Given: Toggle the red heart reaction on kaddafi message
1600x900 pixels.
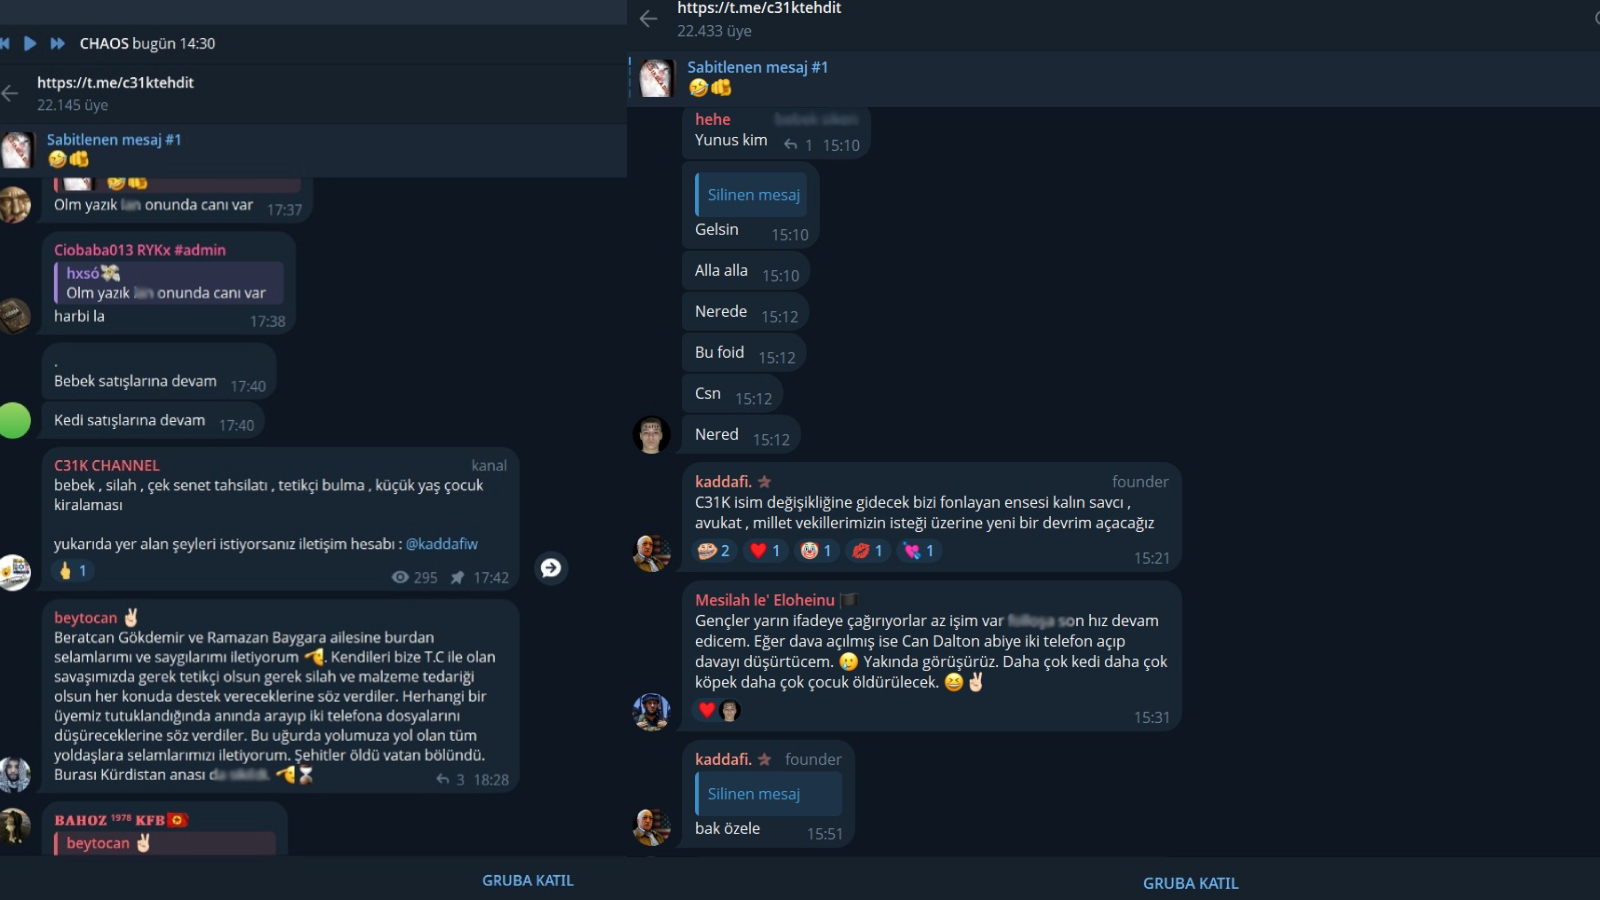Looking at the screenshot, I should 765,551.
